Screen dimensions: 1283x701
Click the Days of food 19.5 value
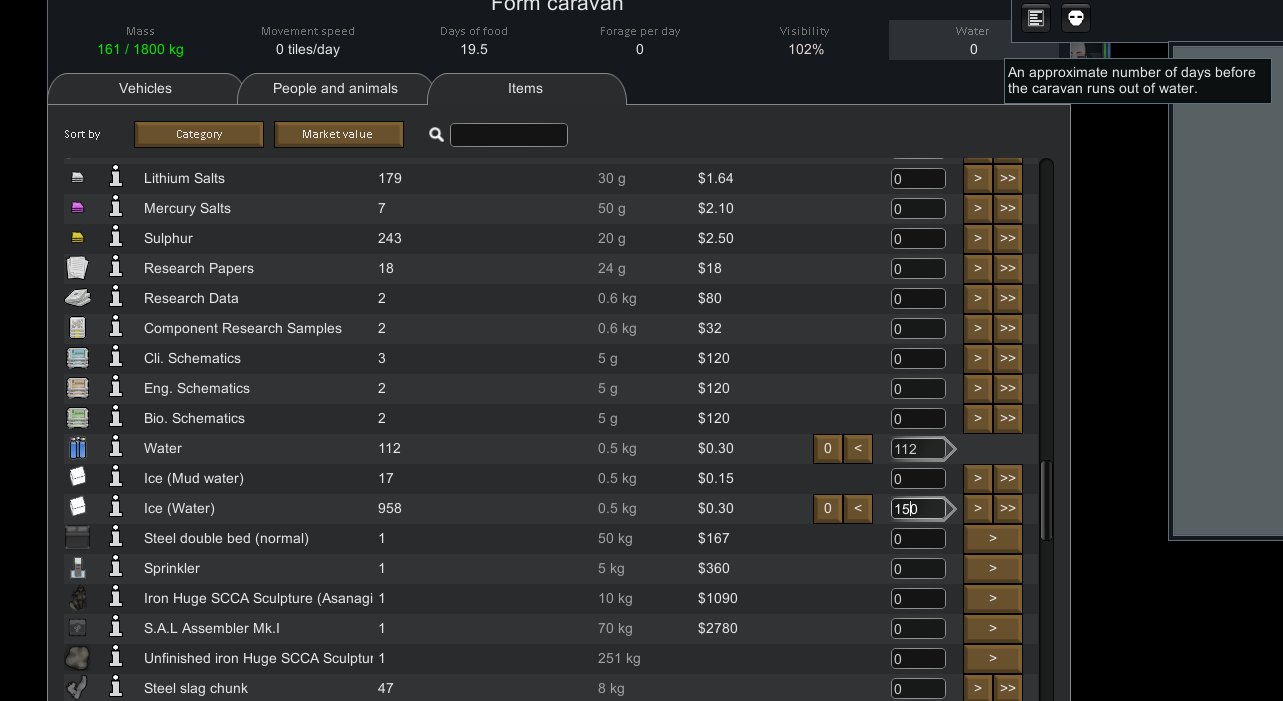[474, 49]
